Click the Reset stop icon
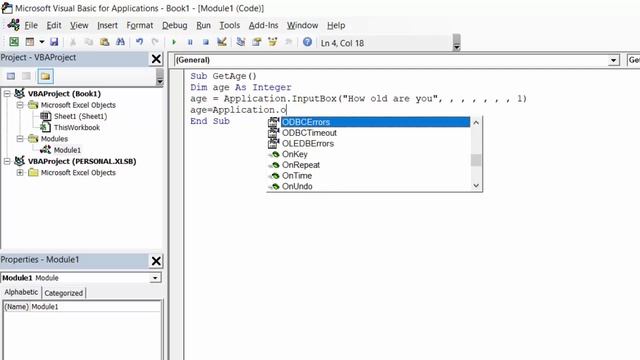This screenshot has height=360, width=640. [x=206, y=42]
